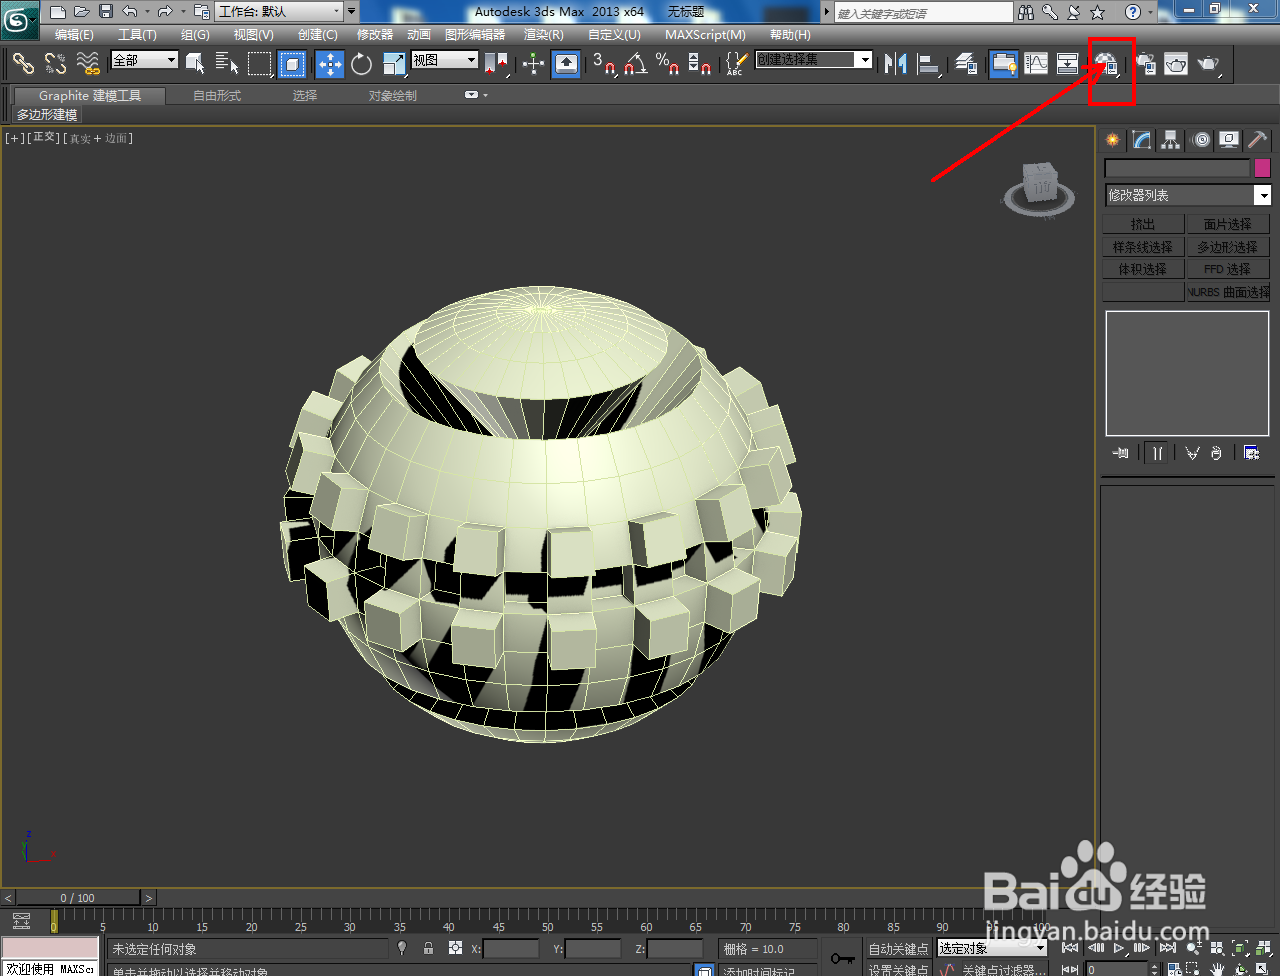Switch to the Create command panel
1280x976 pixels.
point(1111,140)
